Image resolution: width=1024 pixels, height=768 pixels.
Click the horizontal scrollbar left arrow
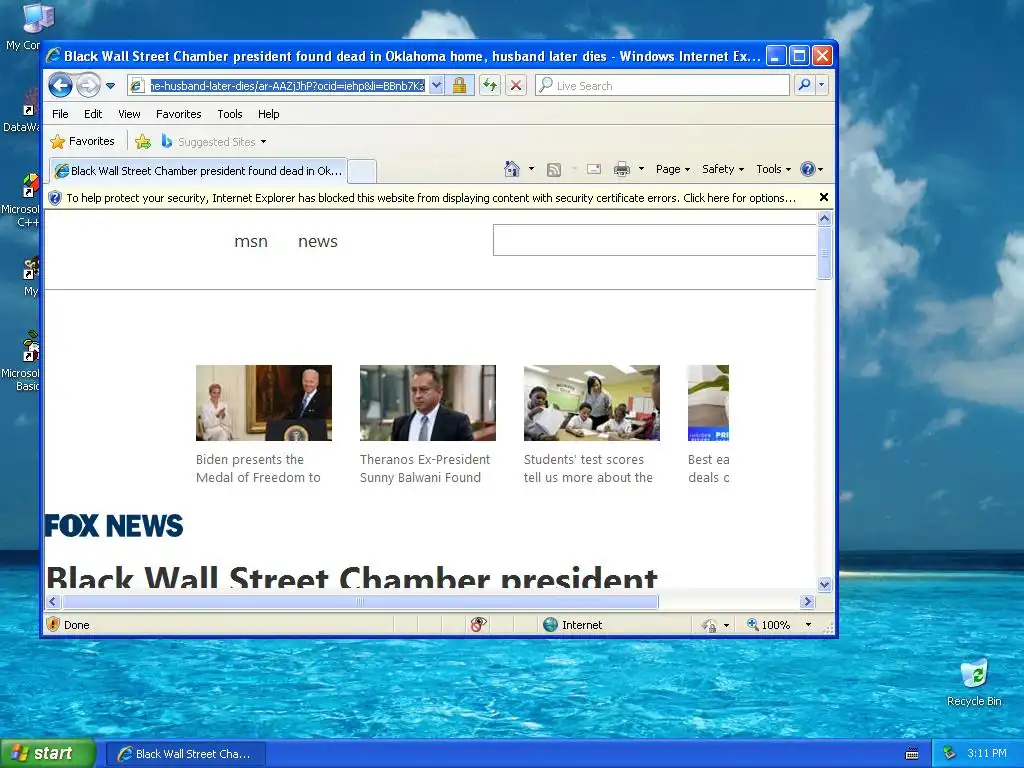pyautogui.click(x=54, y=601)
